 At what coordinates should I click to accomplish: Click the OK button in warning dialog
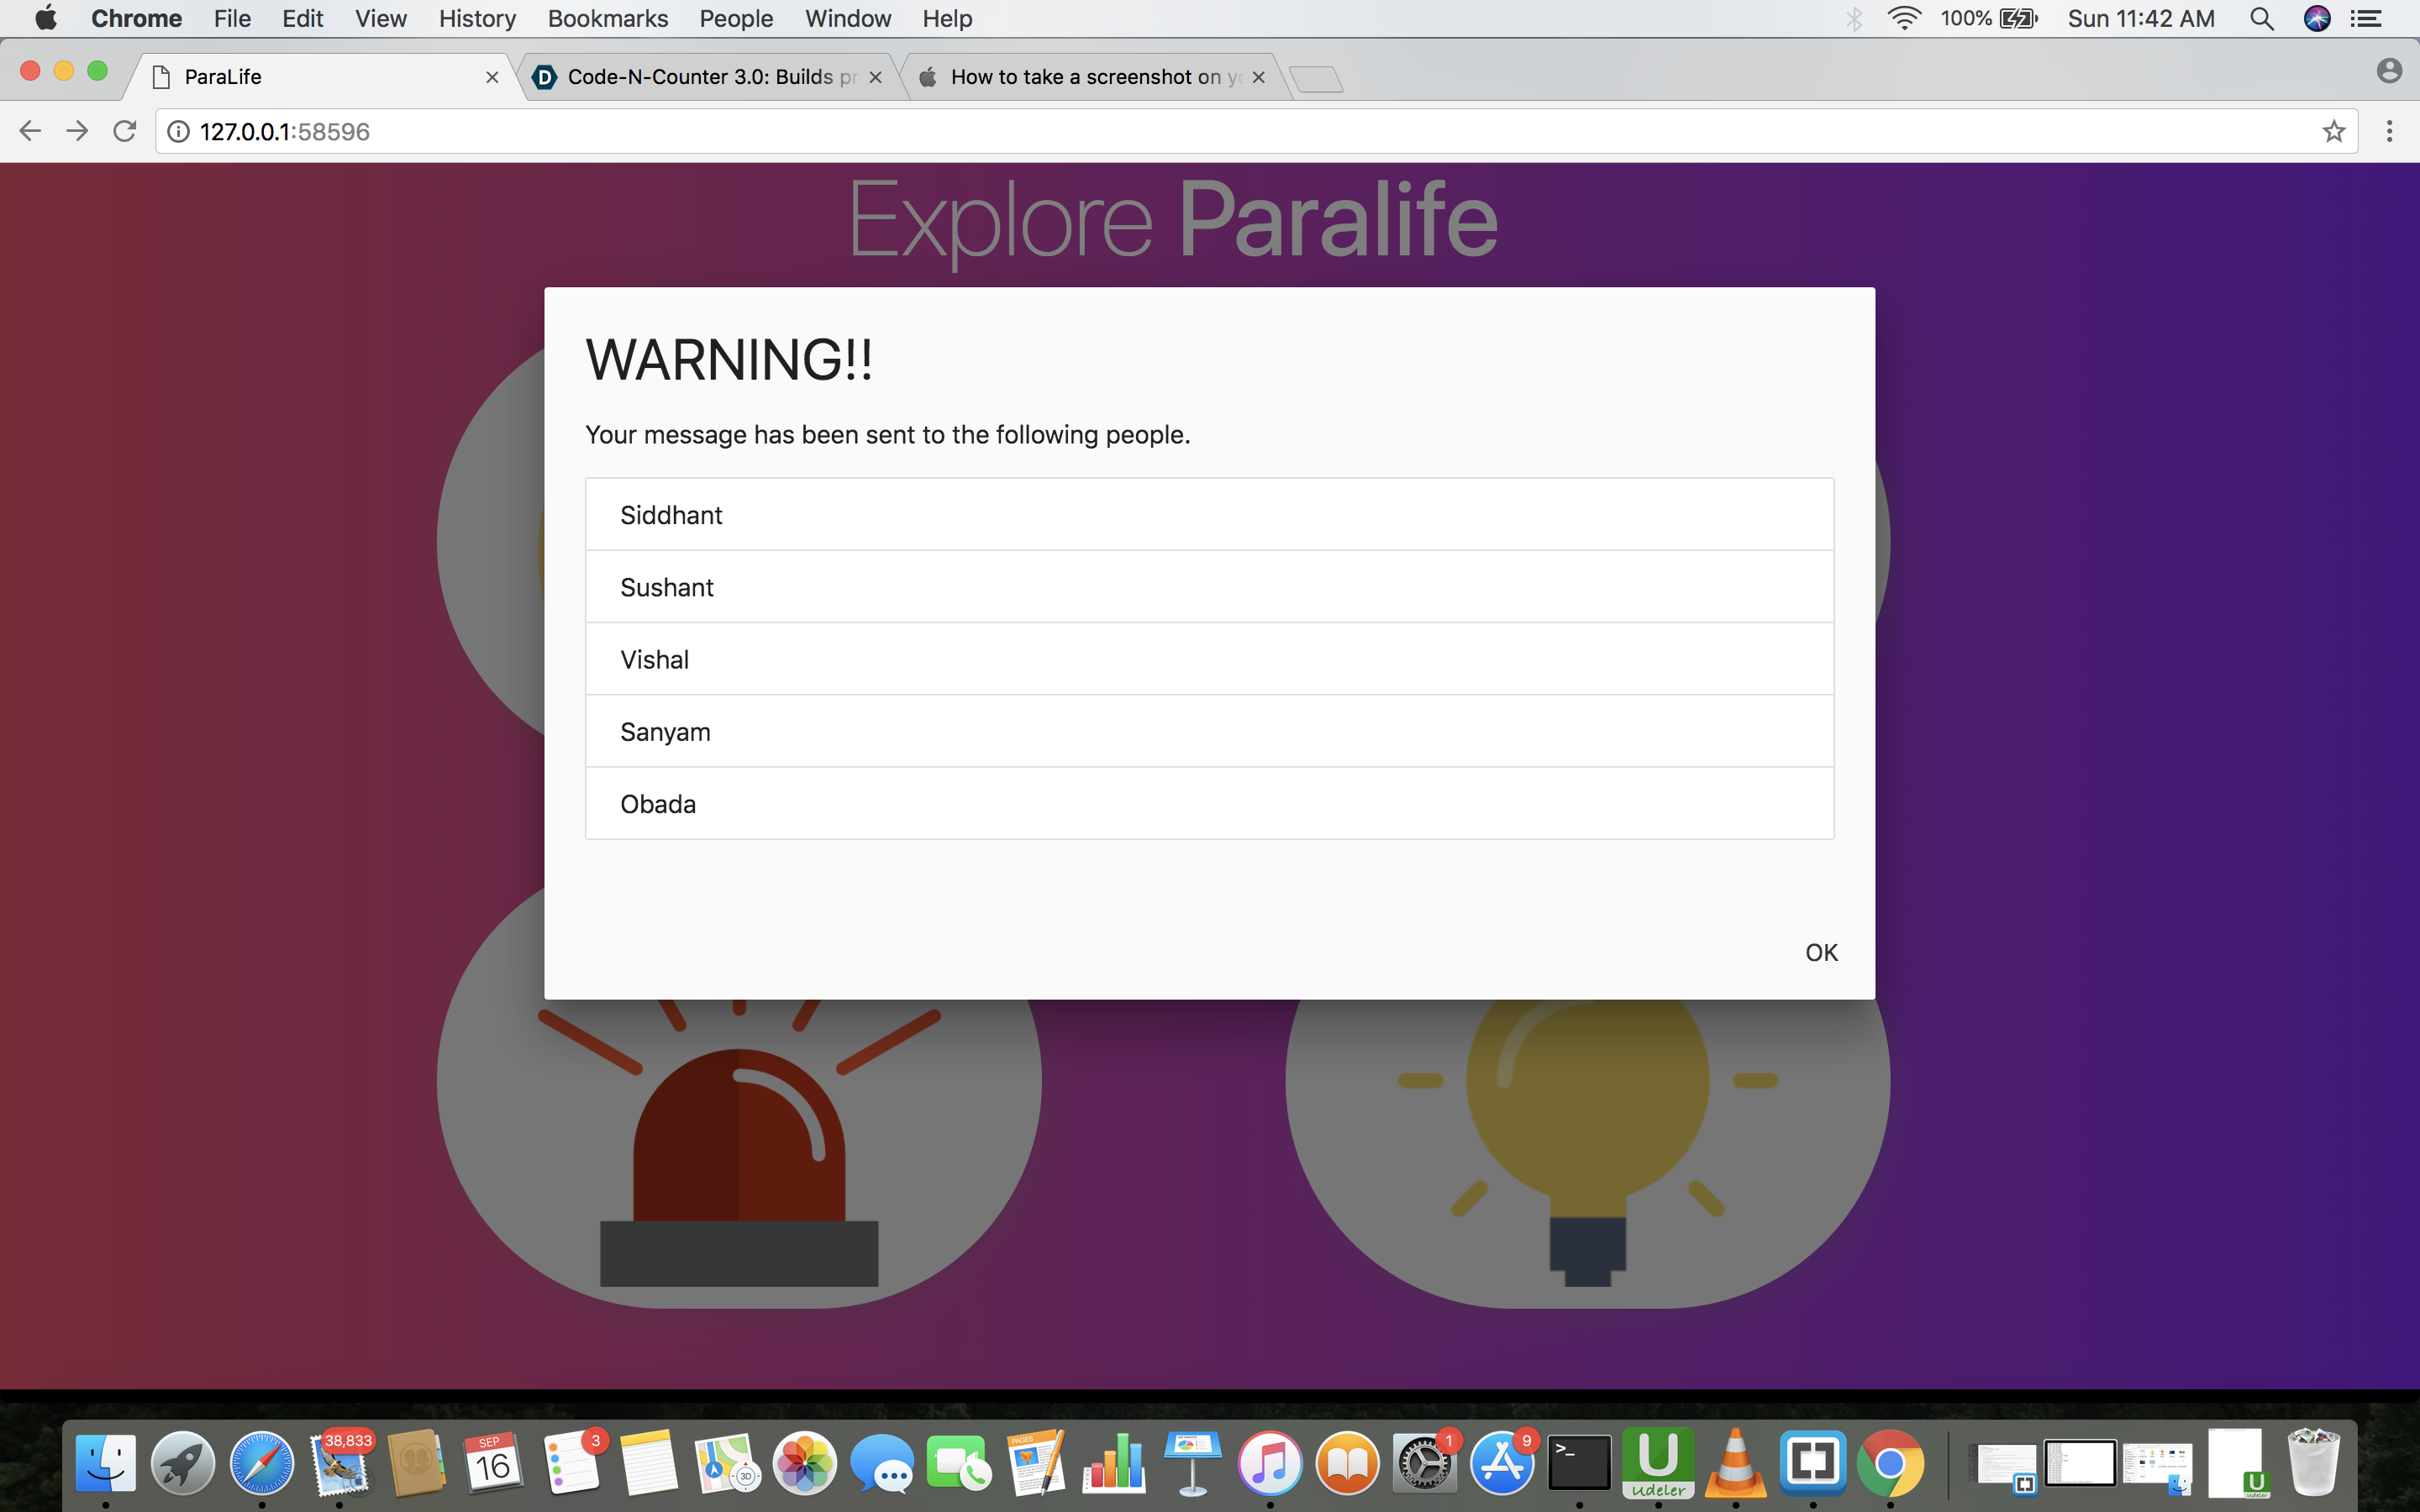1821,952
